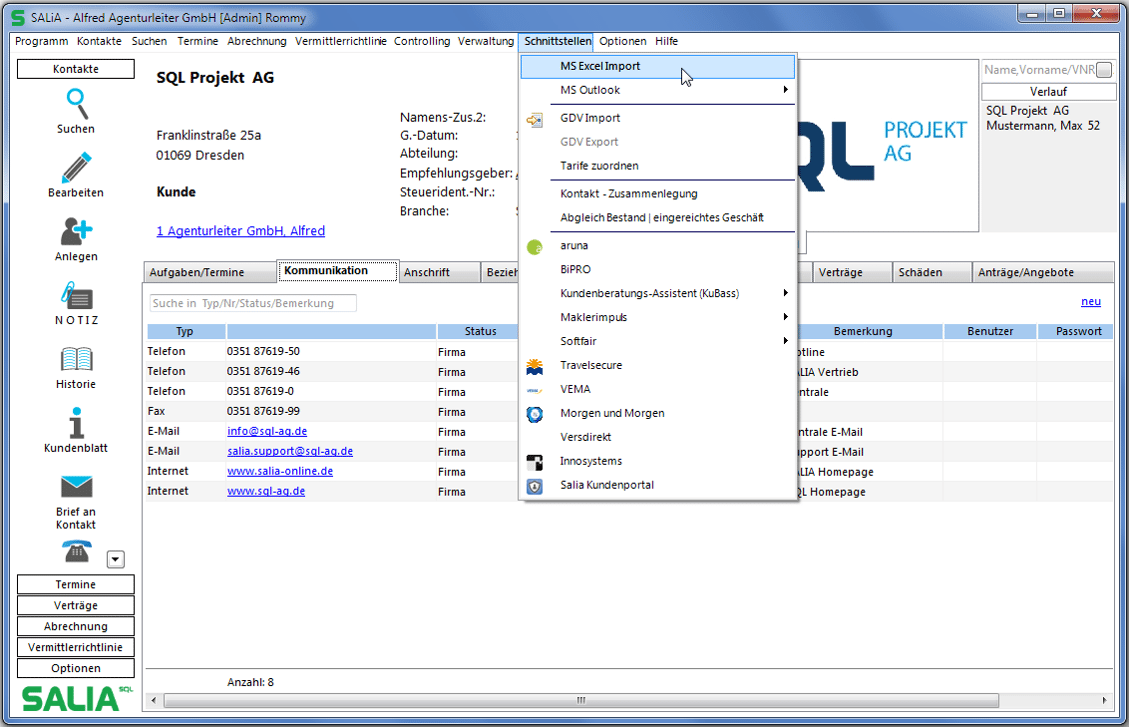This screenshot has width=1129, height=727.
Task: Click the Passwort column header
Action: (x=1078, y=331)
